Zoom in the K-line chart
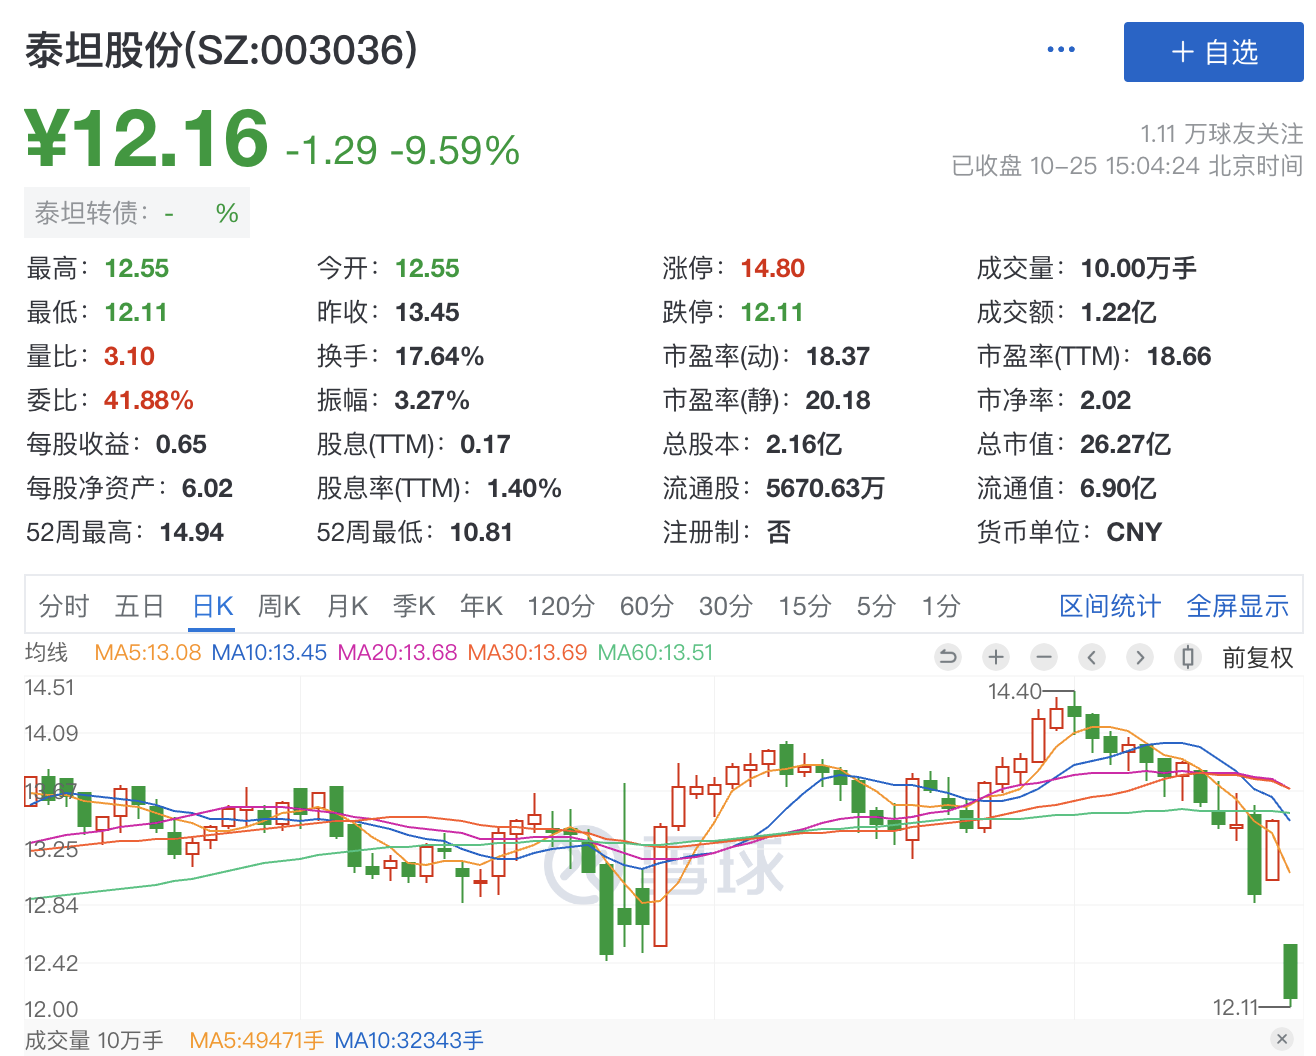Screen dimensions: 1316x1056 click(995, 657)
